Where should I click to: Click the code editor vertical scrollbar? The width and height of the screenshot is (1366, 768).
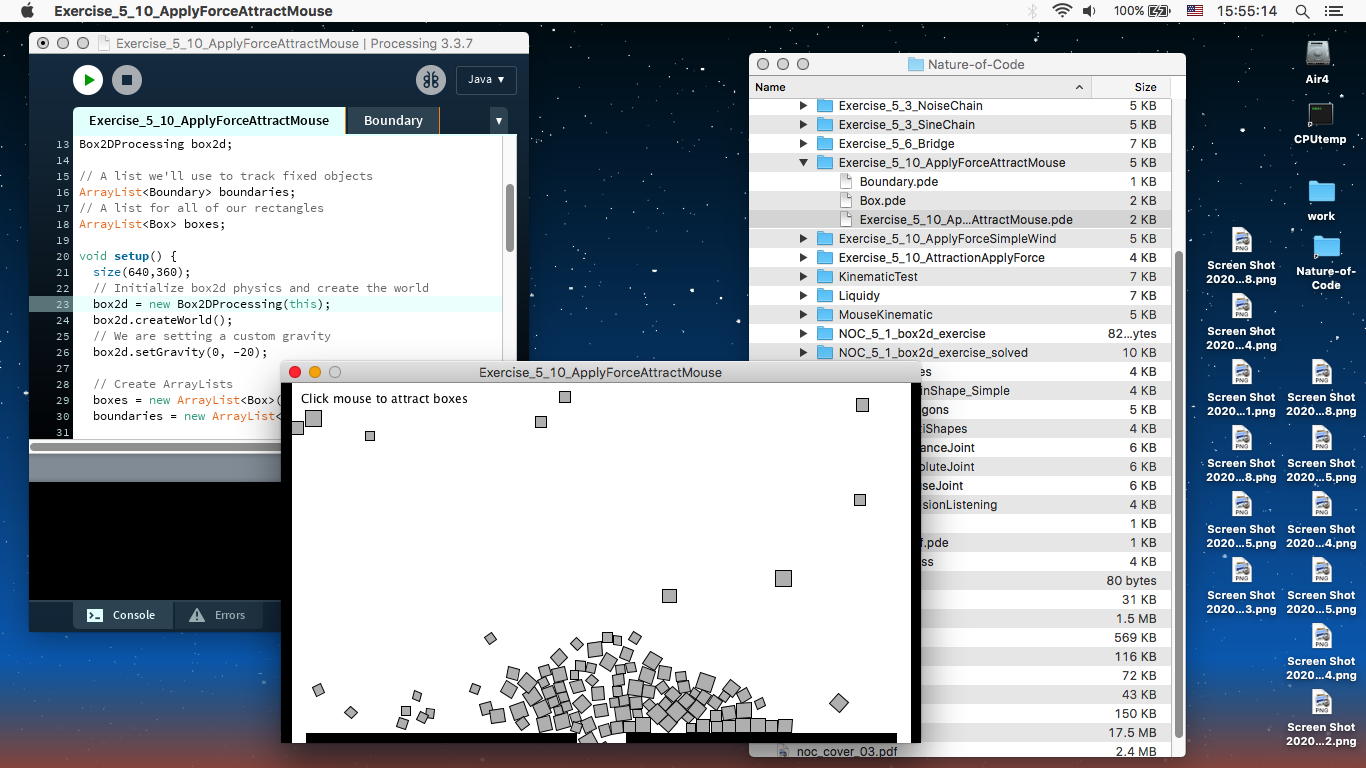pos(509,217)
